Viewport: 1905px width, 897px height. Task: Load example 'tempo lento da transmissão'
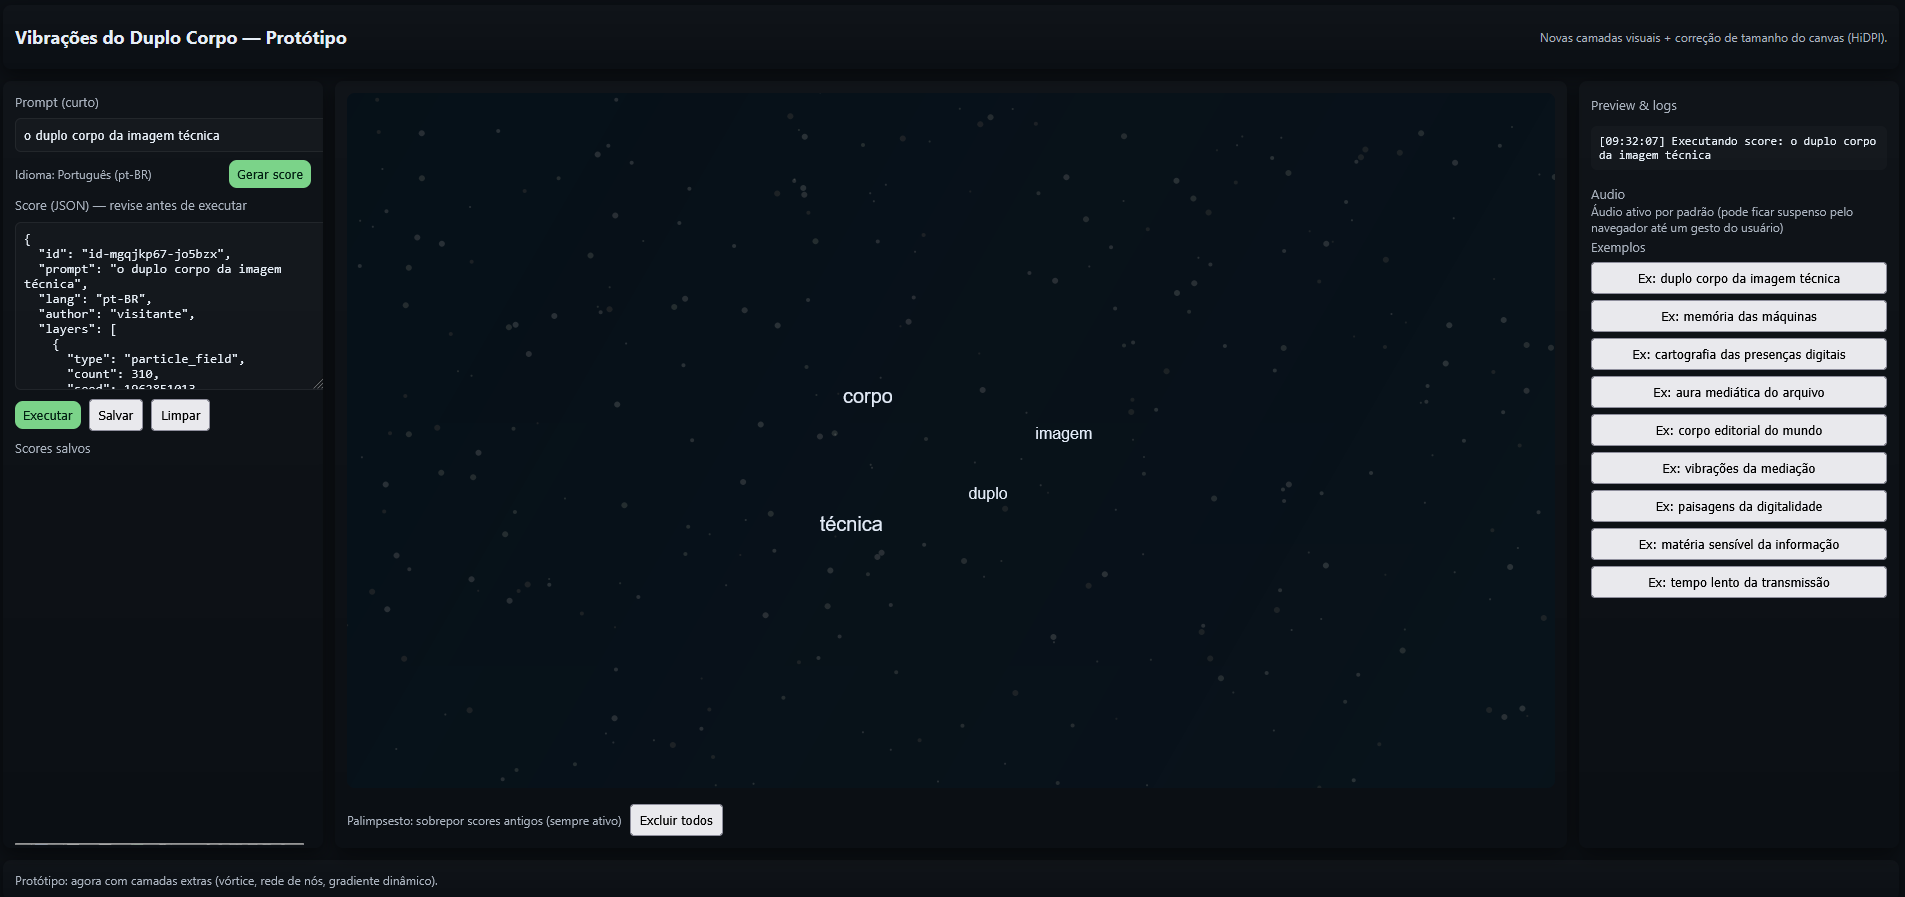click(x=1738, y=582)
